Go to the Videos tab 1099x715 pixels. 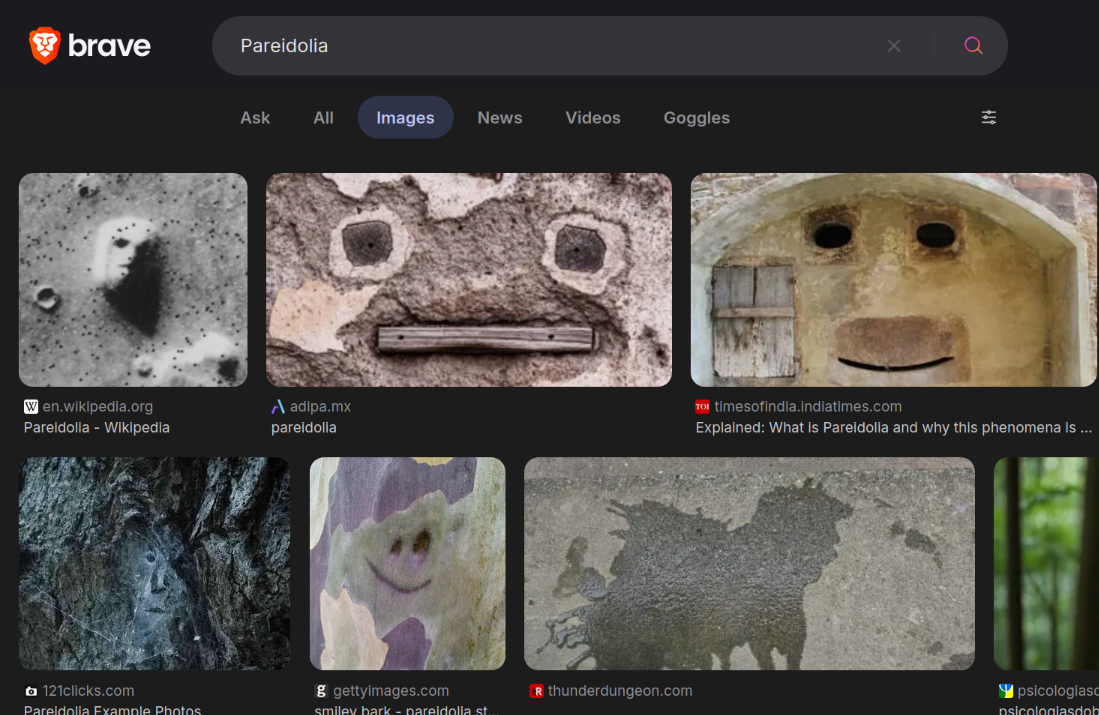pyautogui.click(x=593, y=118)
